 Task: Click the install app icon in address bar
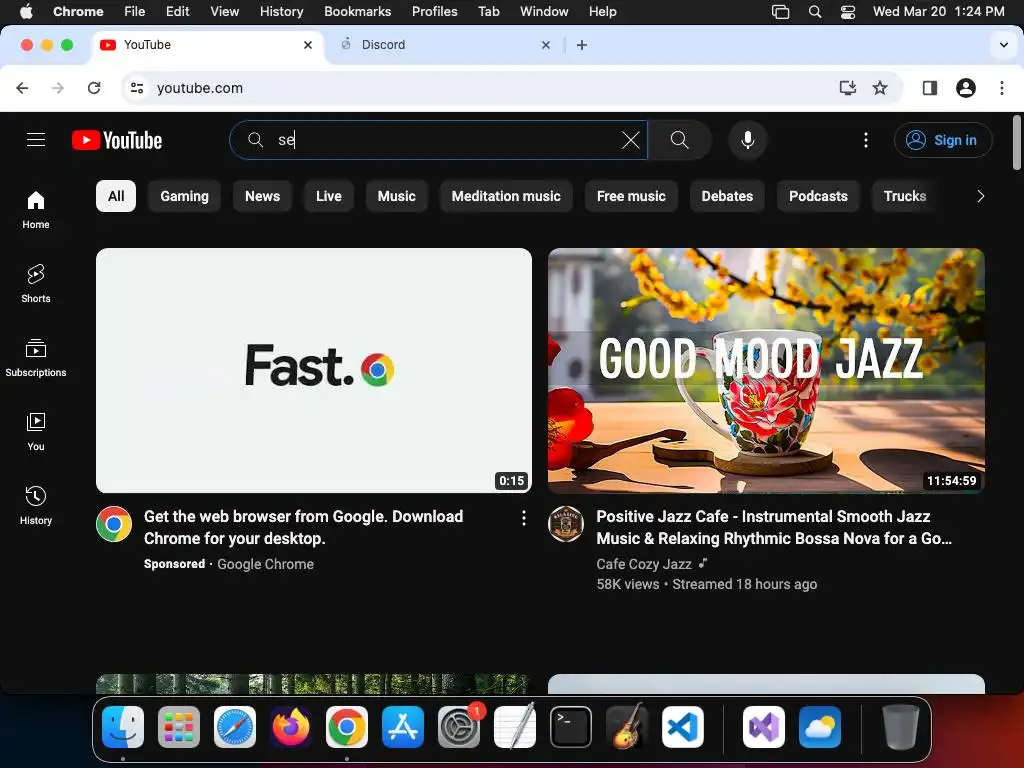click(847, 88)
